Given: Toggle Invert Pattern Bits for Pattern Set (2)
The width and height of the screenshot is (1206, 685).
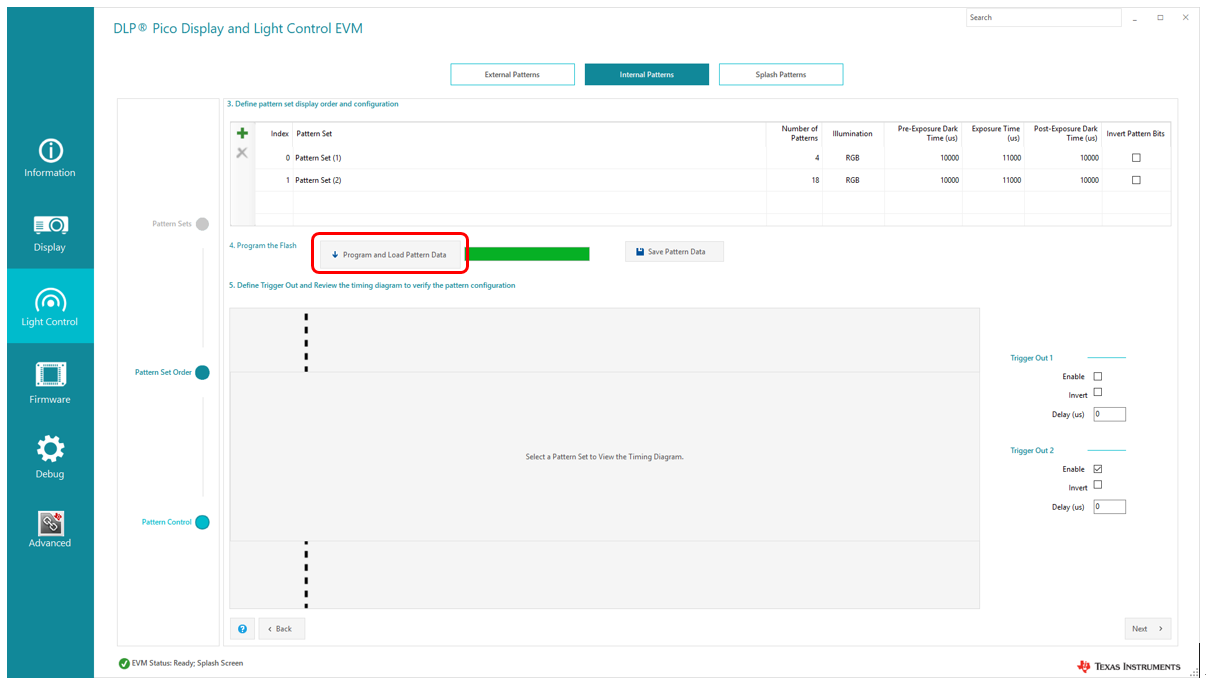Looking at the screenshot, I should point(1136,180).
